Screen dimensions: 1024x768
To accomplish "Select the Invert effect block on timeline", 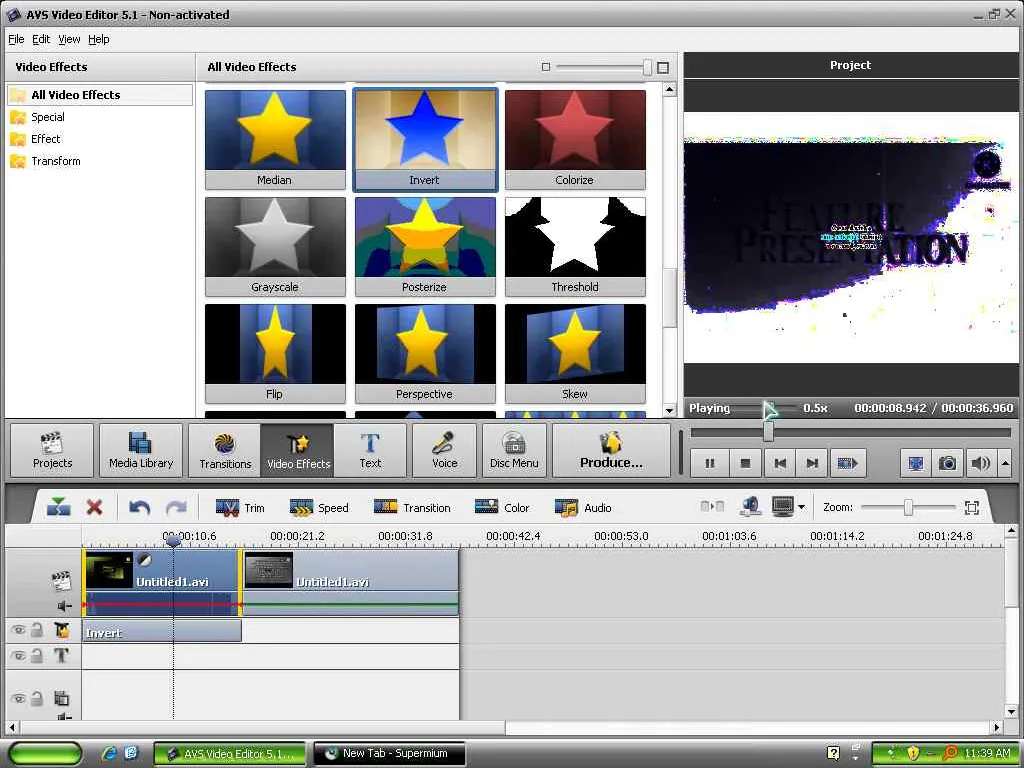I will pos(162,632).
